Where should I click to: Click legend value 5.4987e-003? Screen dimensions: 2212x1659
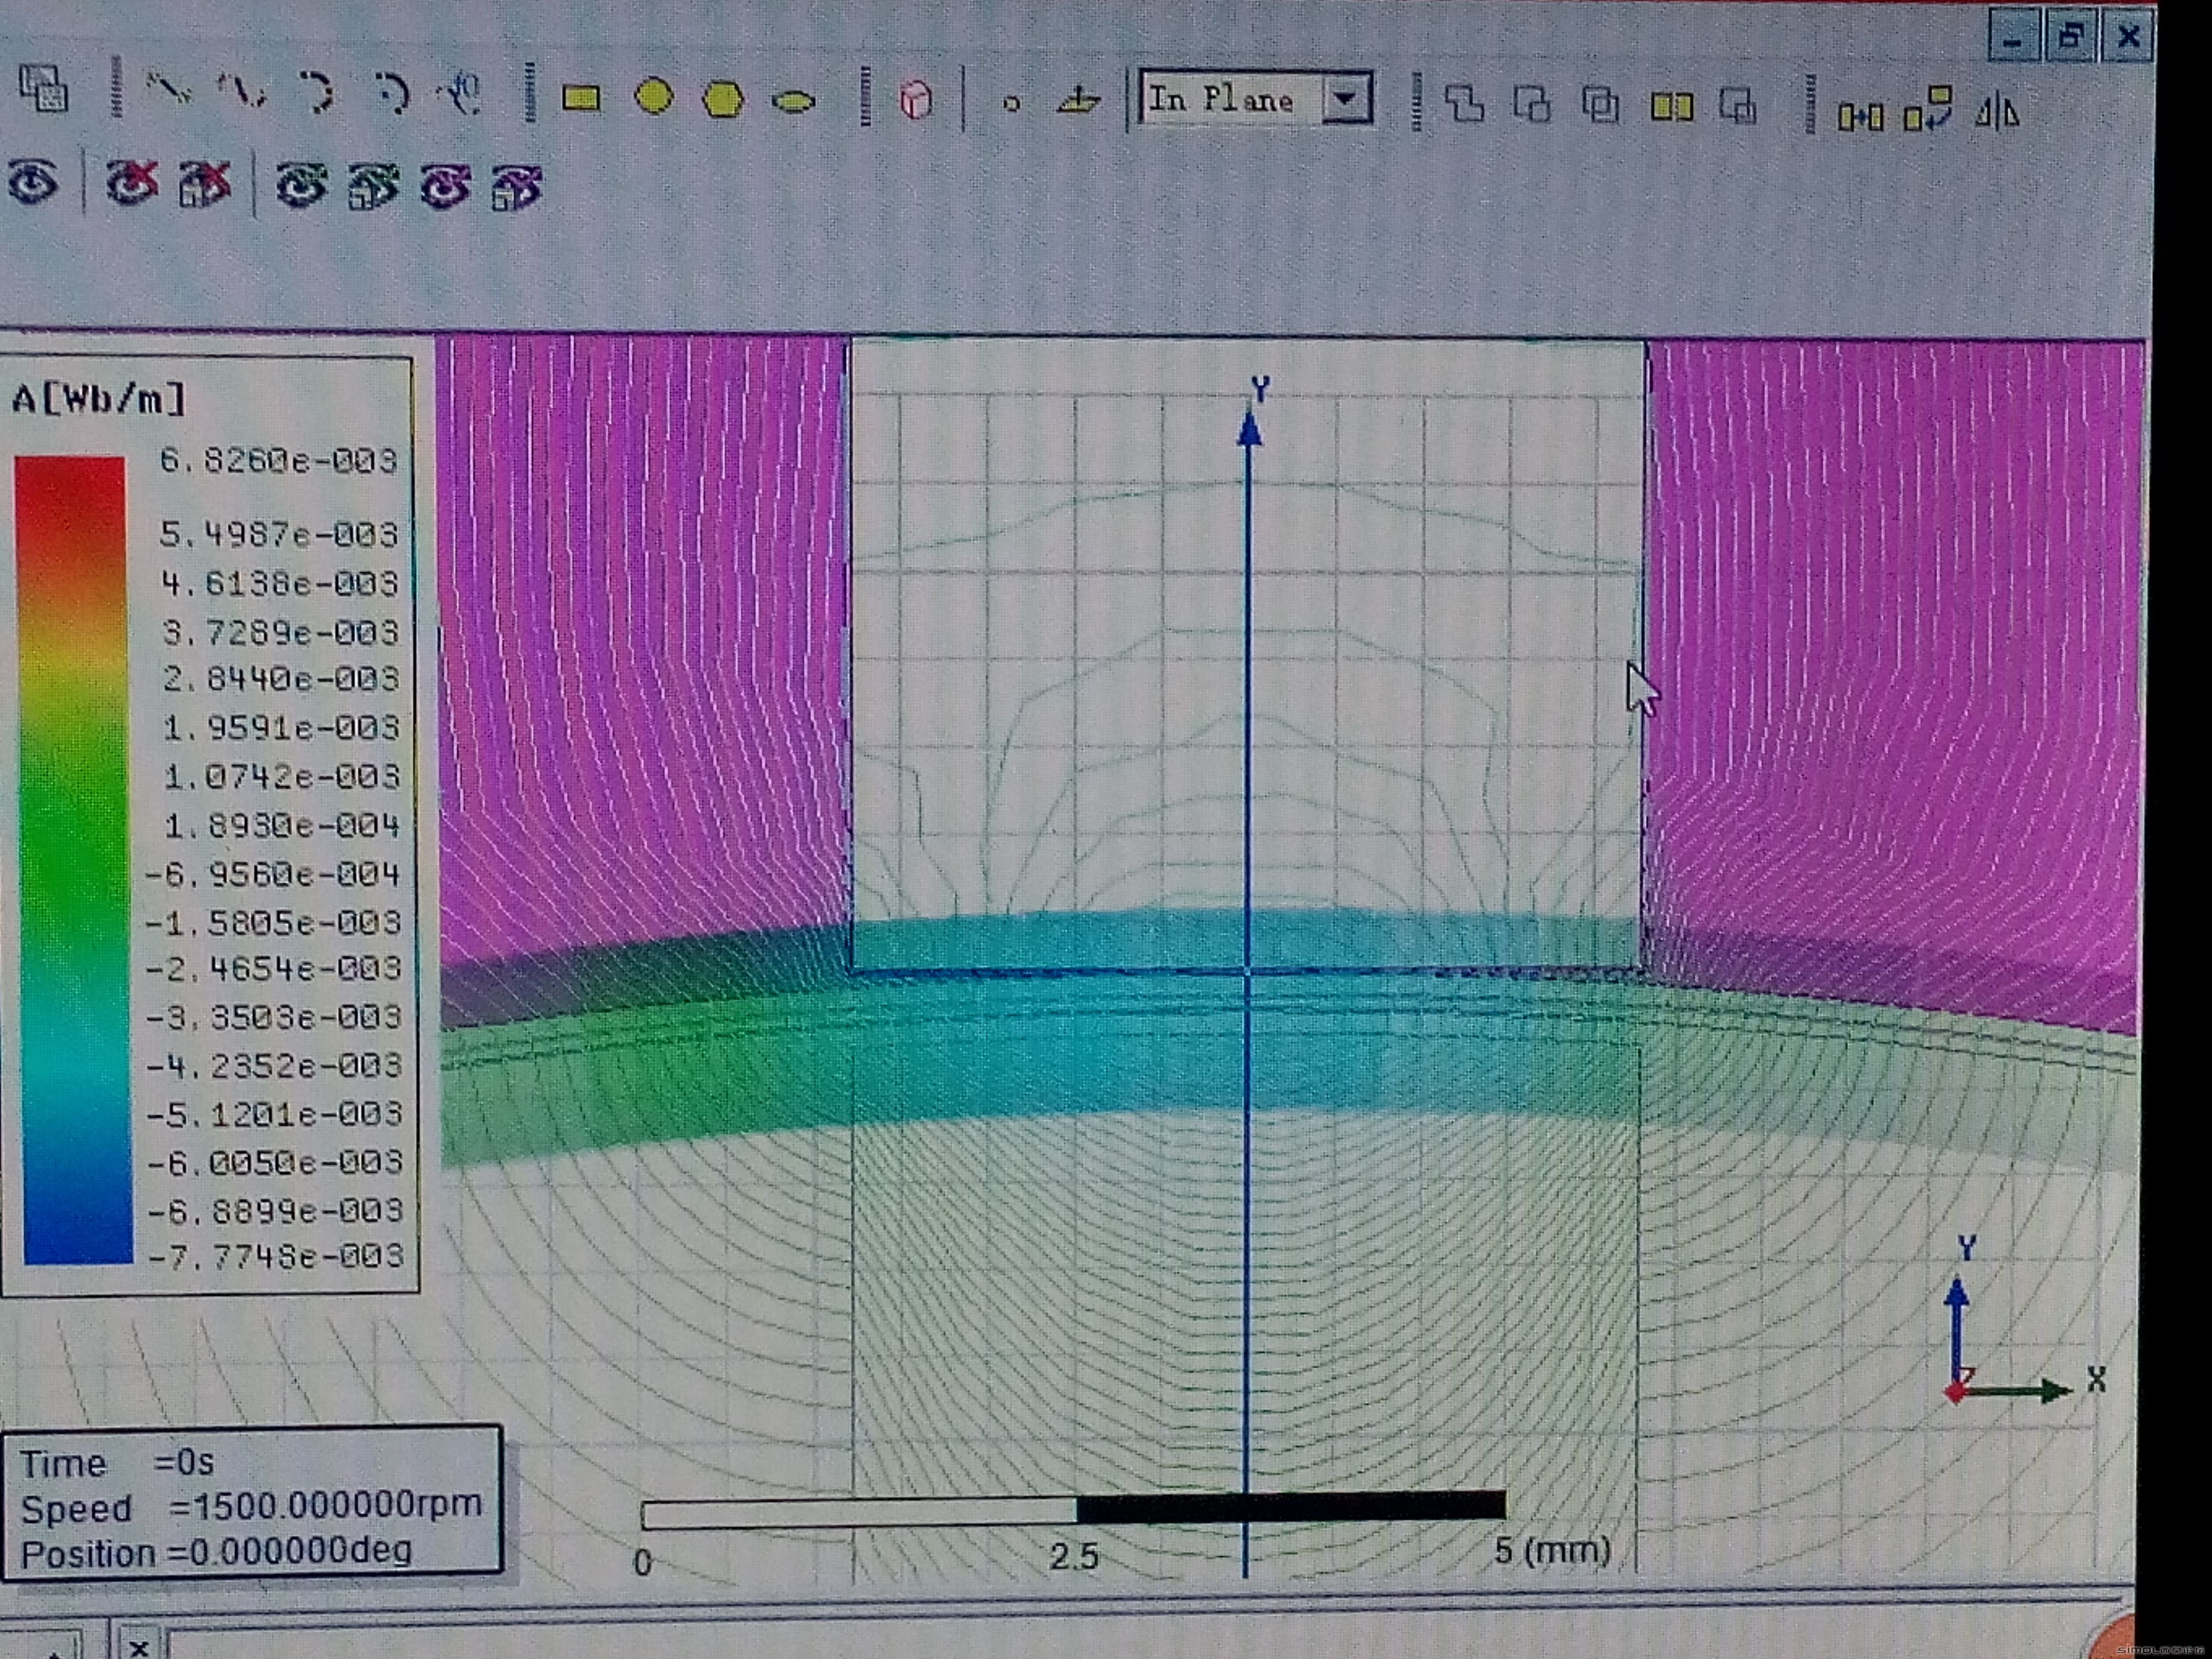tap(279, 535)
